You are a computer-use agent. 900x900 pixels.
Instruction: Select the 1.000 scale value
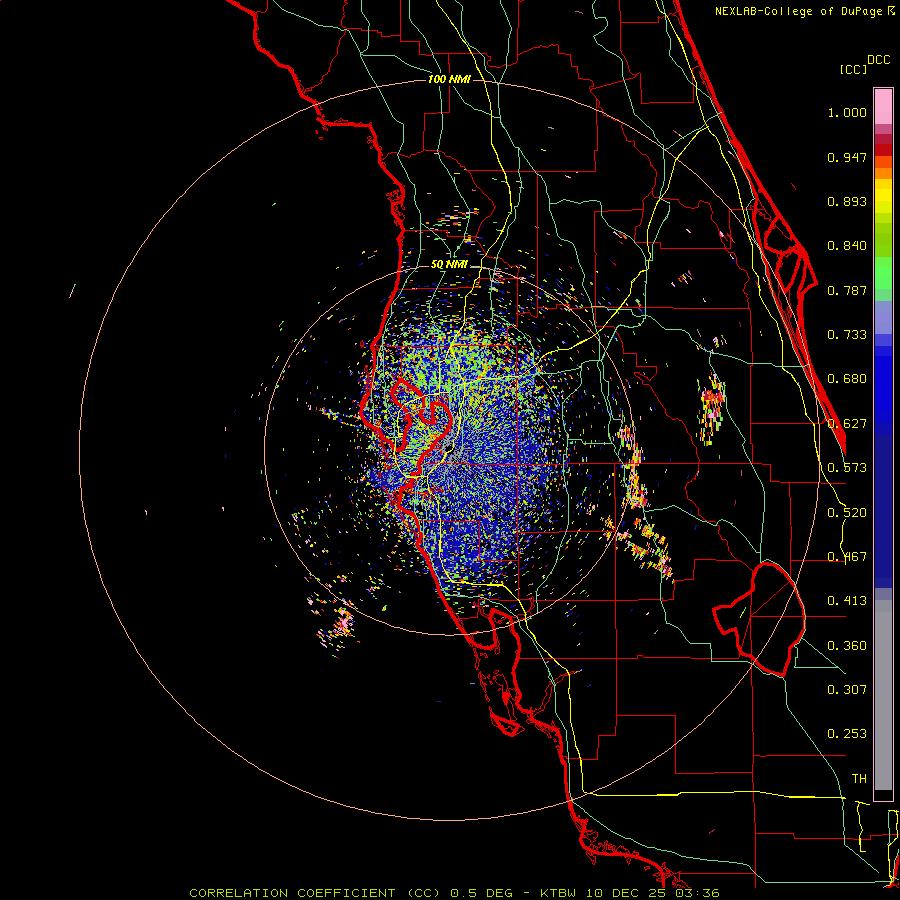[x=847, y=112]
